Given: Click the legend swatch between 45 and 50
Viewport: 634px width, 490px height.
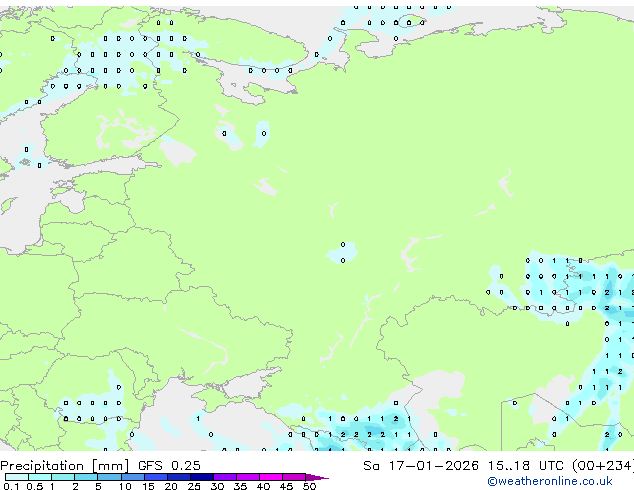Looking at the screenshot, I should pyautogui.click(x=294, y=477).
